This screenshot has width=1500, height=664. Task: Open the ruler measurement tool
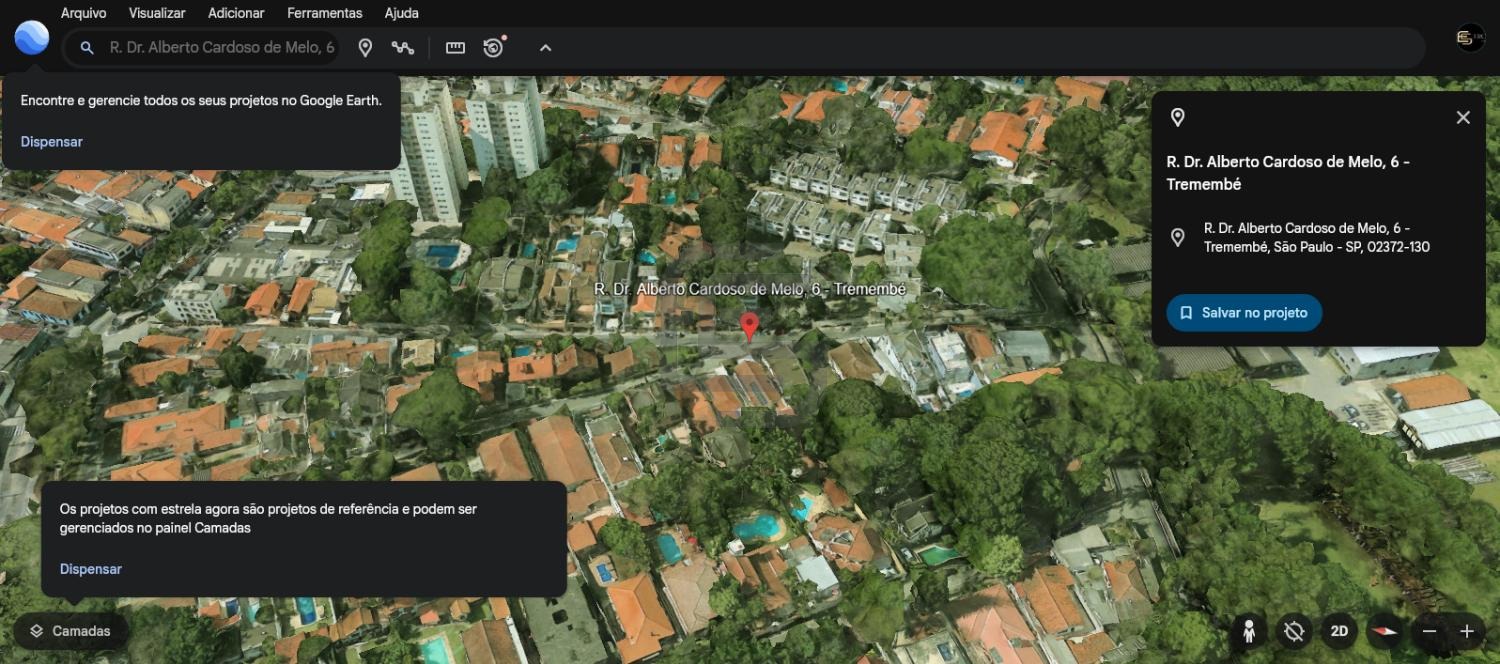pyautogui.click(x=455, y=48)
